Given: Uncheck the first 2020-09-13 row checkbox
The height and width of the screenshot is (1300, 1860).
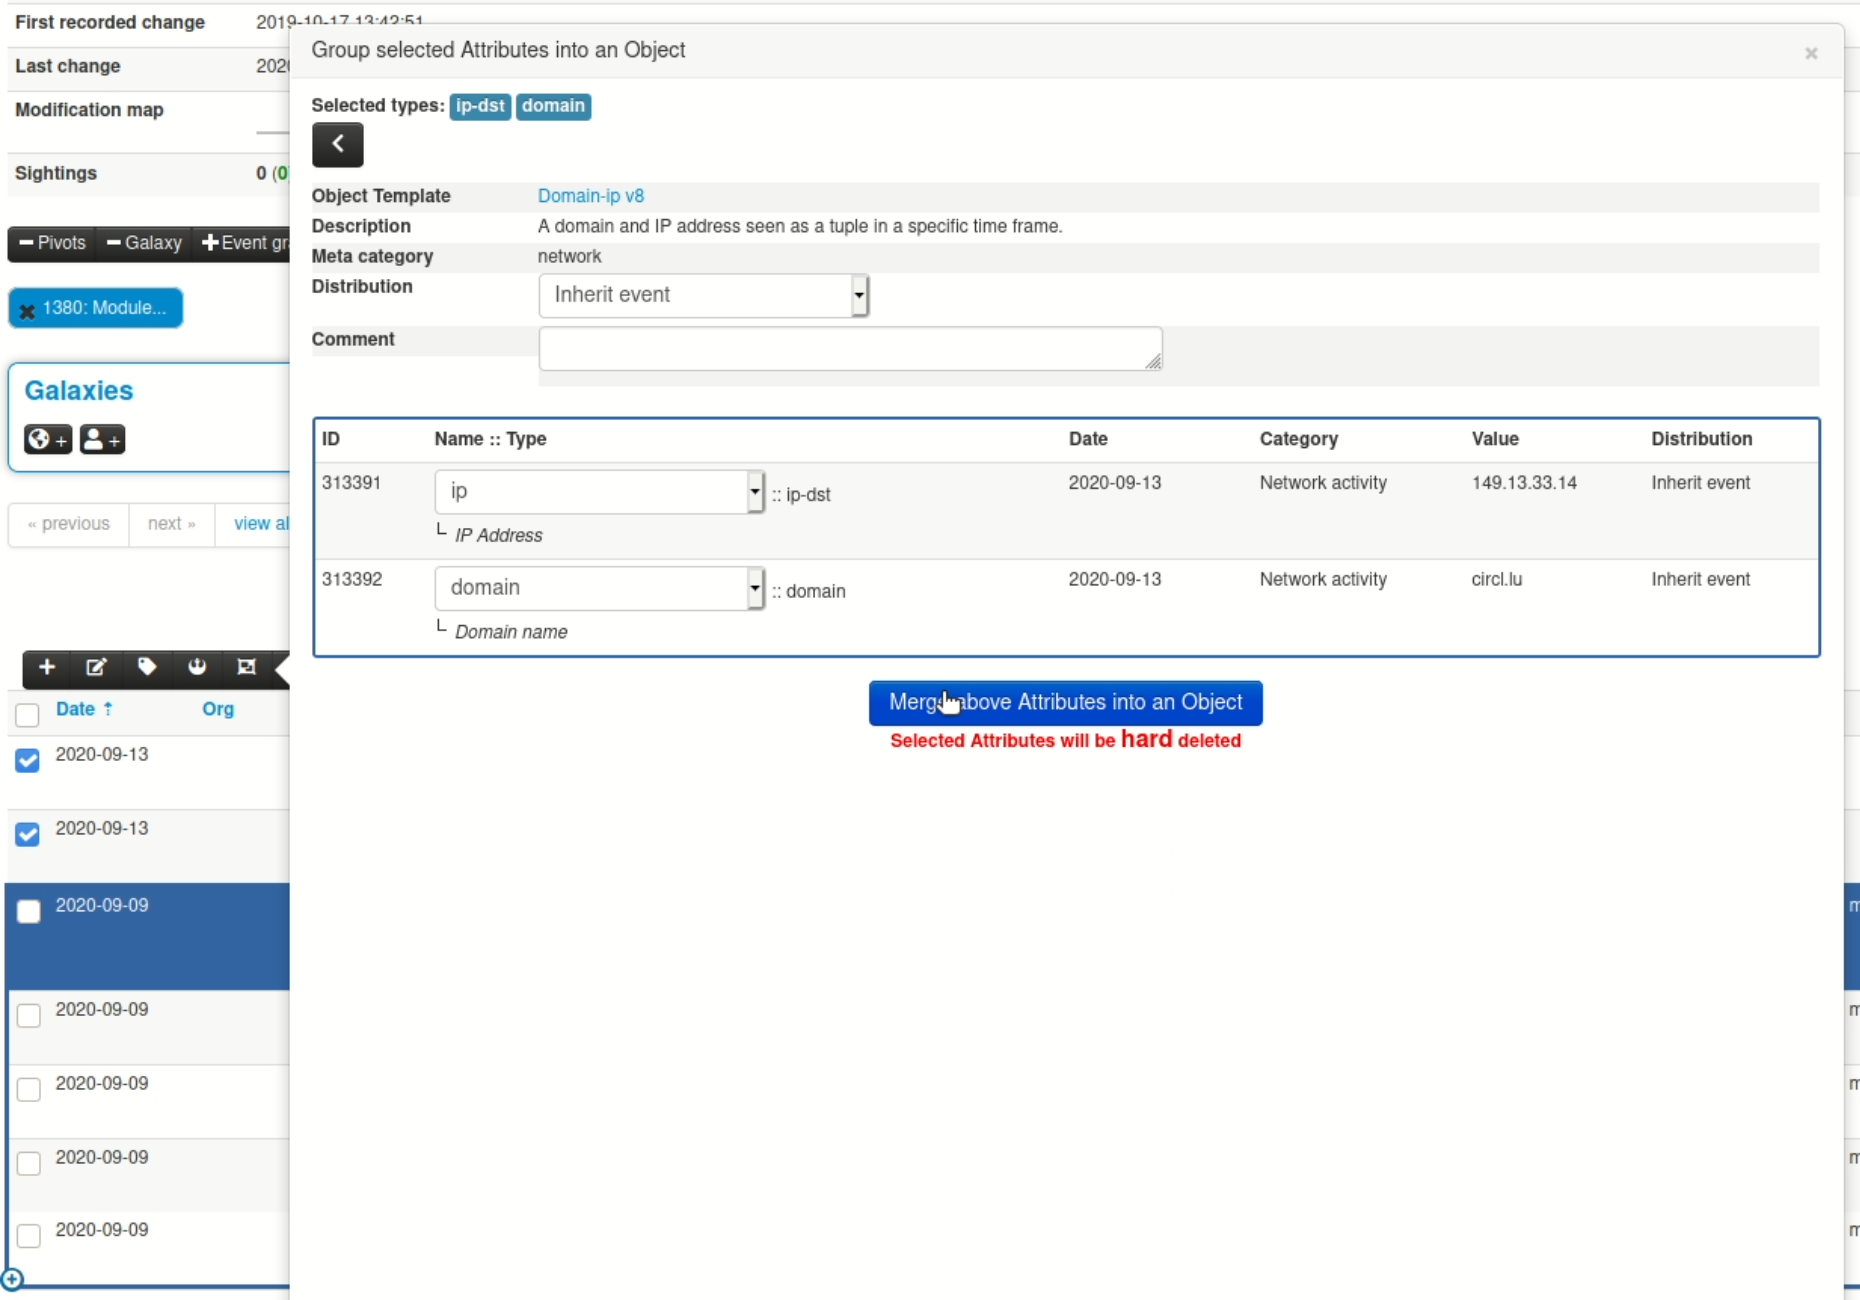Looking at the screenshot, I should (x=28, y=760).
